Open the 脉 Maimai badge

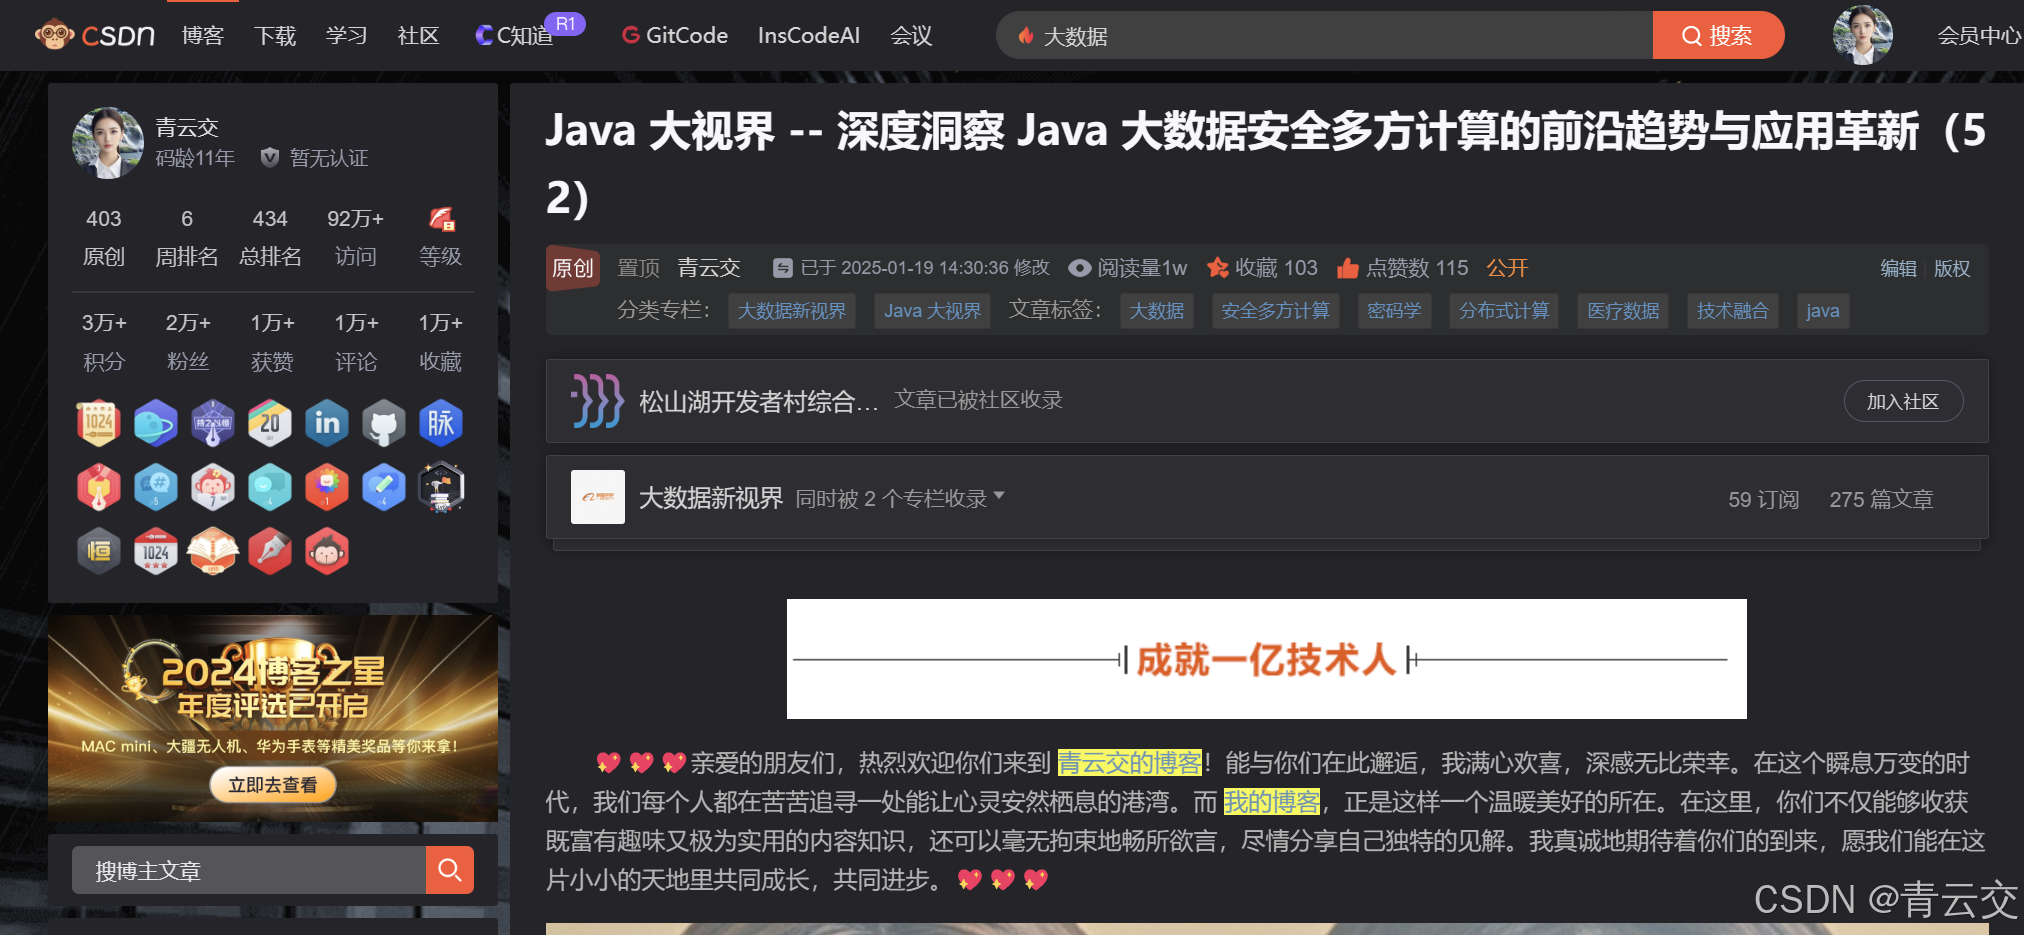pyautogui.click(x=441, y=423)
